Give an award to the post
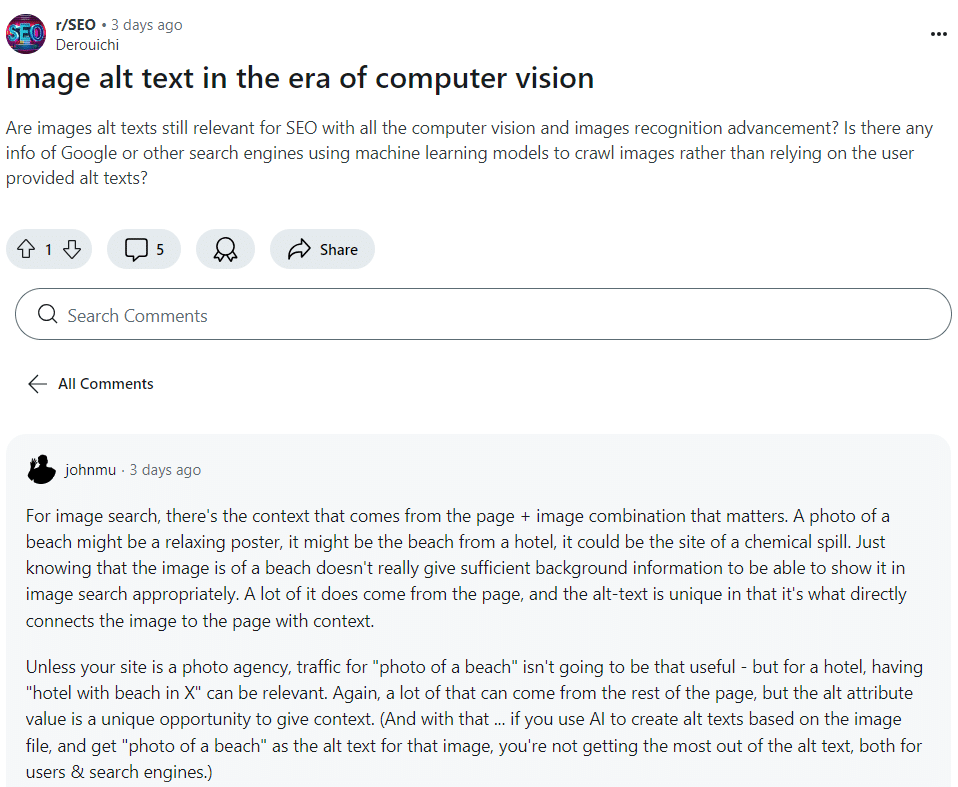Screen dimensions: 958x787 [x=225, y=250]
